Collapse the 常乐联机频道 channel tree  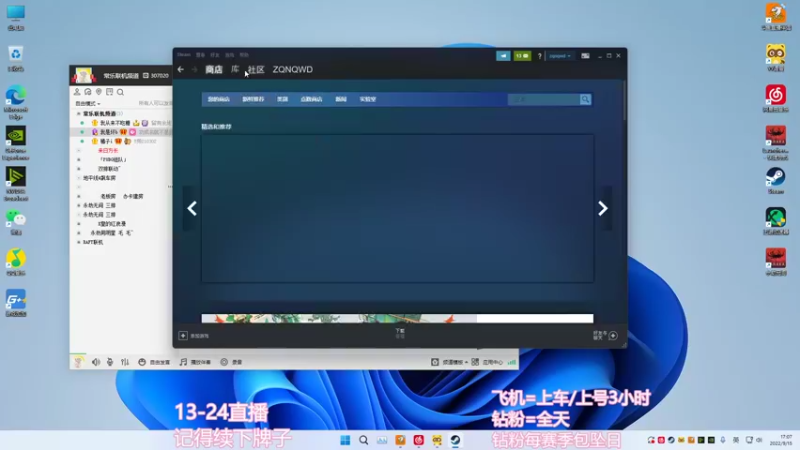(x=79, y=114)
